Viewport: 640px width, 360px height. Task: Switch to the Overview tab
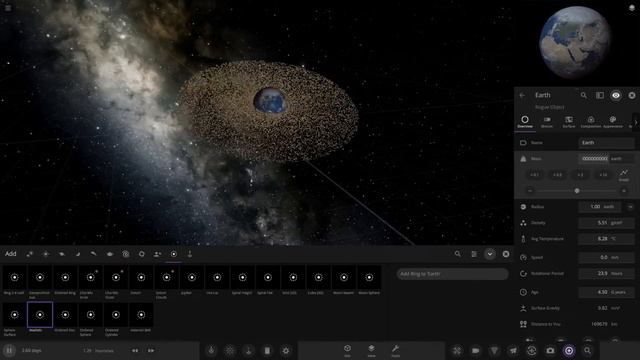525,122
